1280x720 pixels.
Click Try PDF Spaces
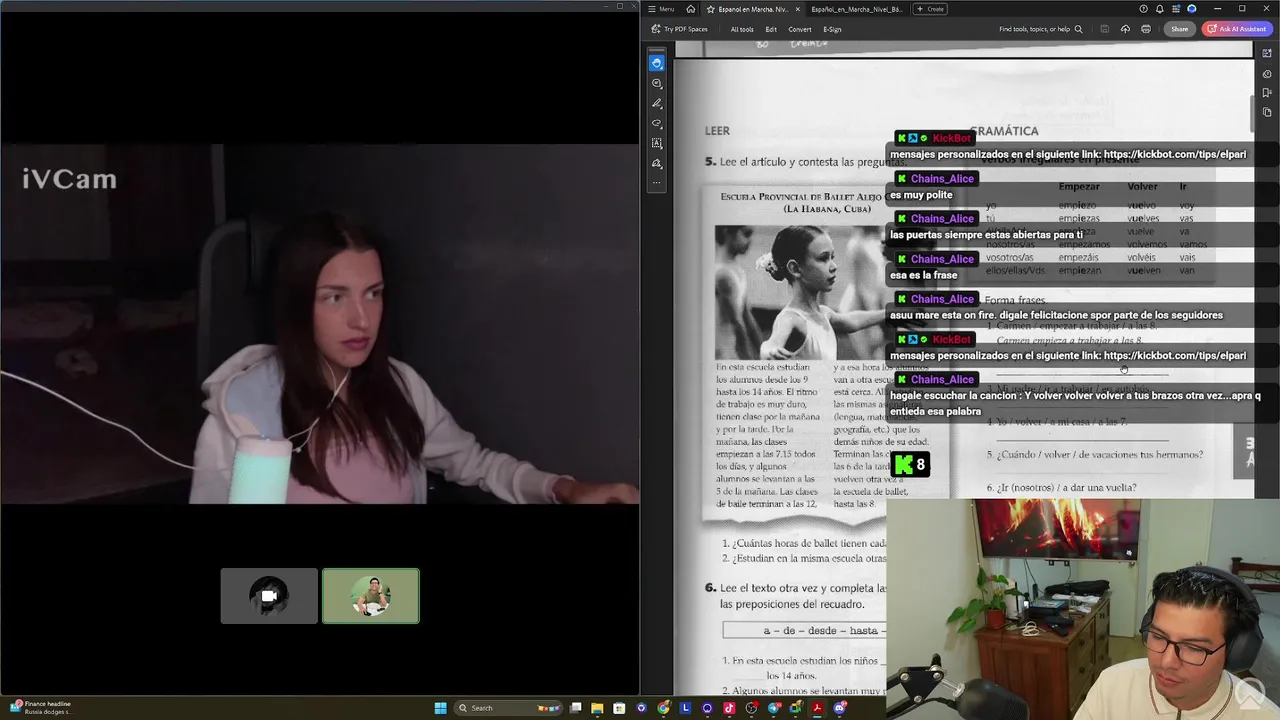pyautogui.click(x=679, y=29)
